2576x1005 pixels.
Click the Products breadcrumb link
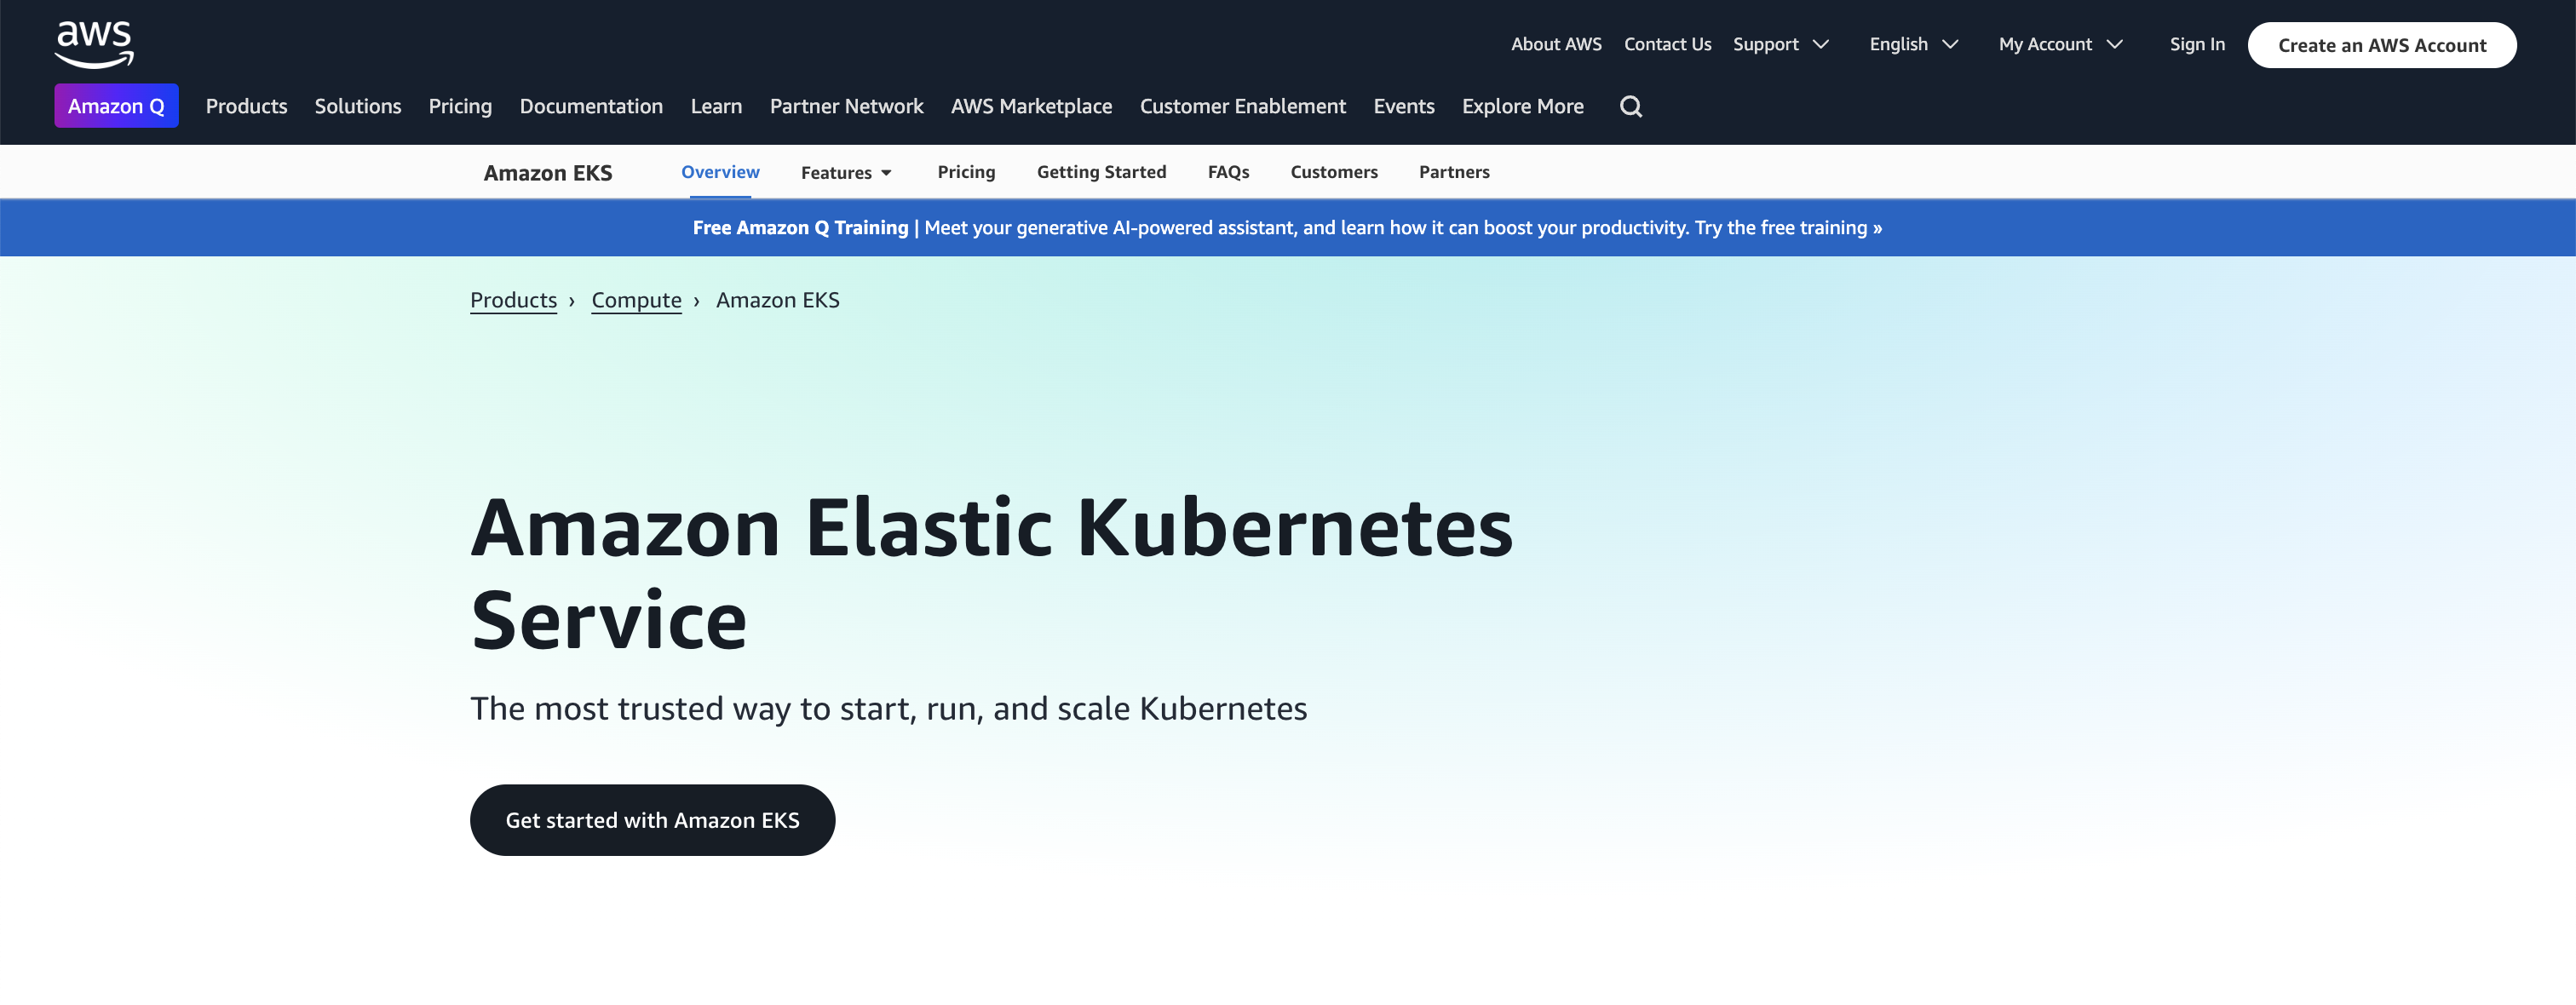pyautogui.click(x=513, y=300)
